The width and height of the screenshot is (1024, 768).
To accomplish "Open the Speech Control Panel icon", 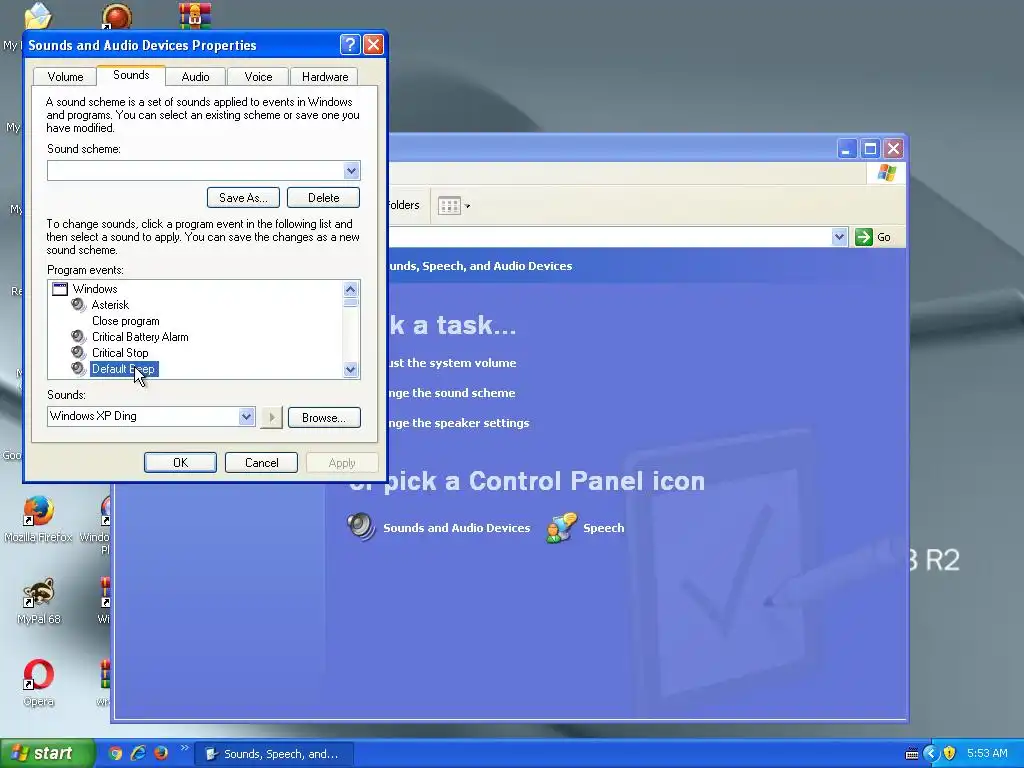I will coord(562,528).
